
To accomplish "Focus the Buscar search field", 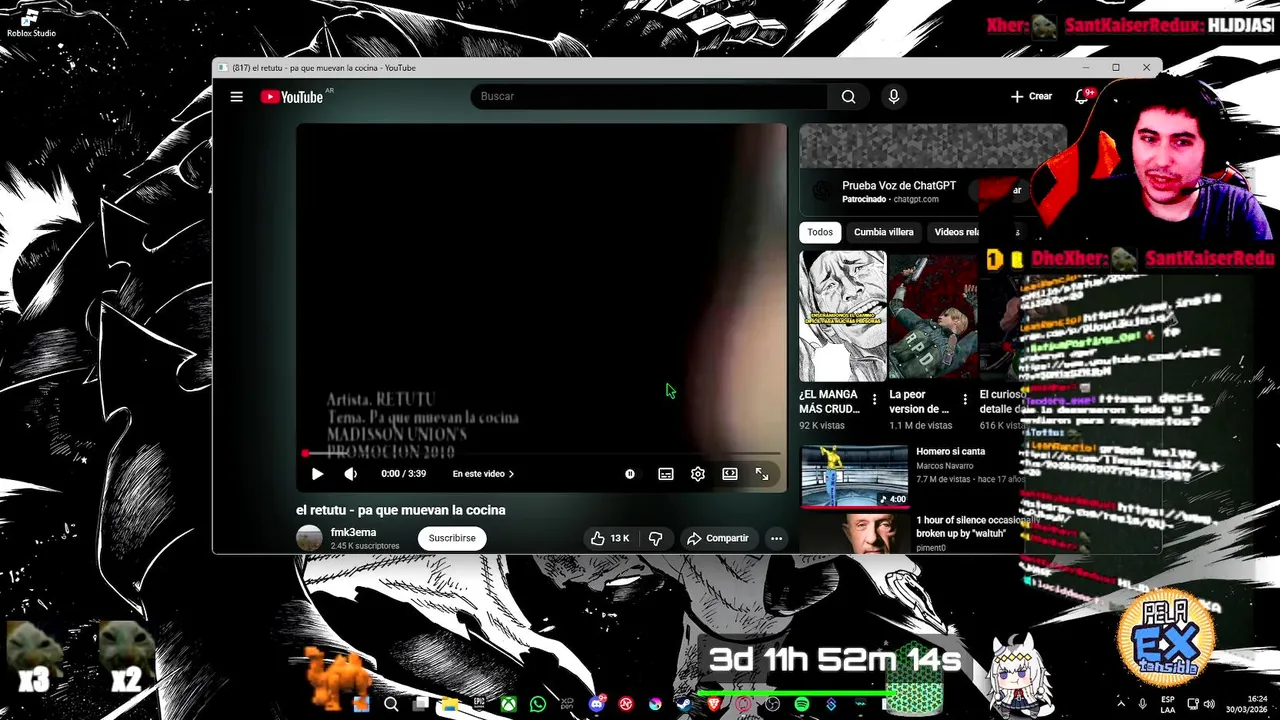I will [650, 96].
